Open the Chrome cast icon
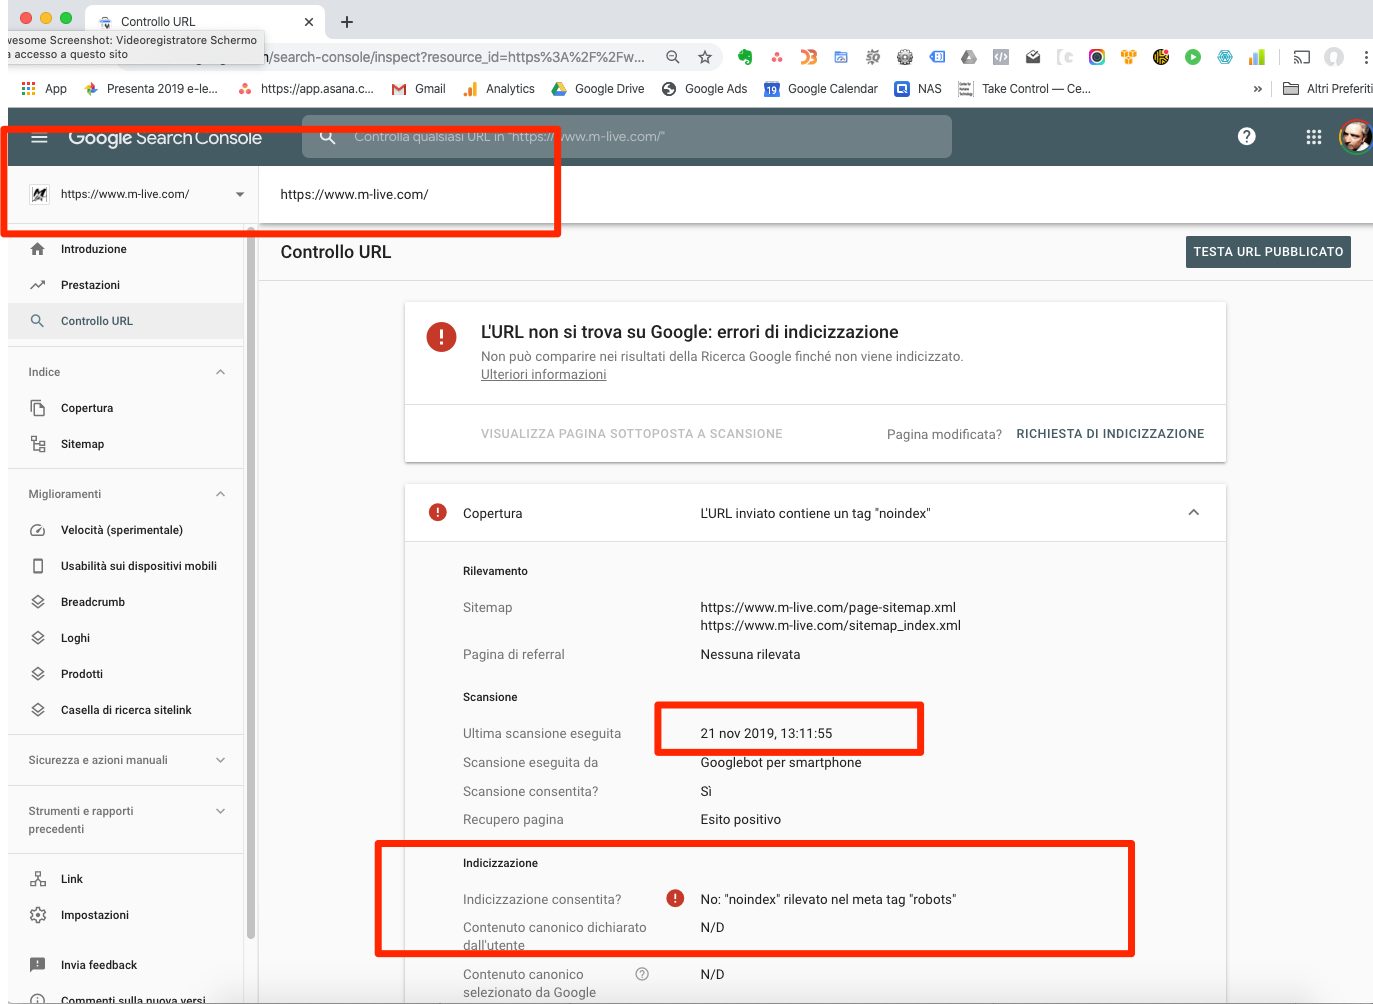 [1301, 57]
